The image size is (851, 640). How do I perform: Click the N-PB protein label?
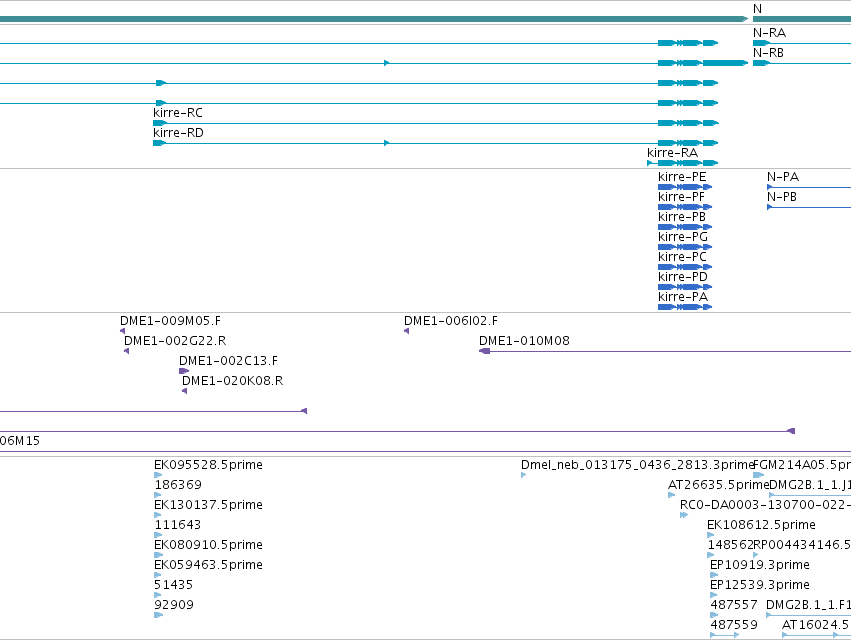pyautogui.click(x=782, y=197)
